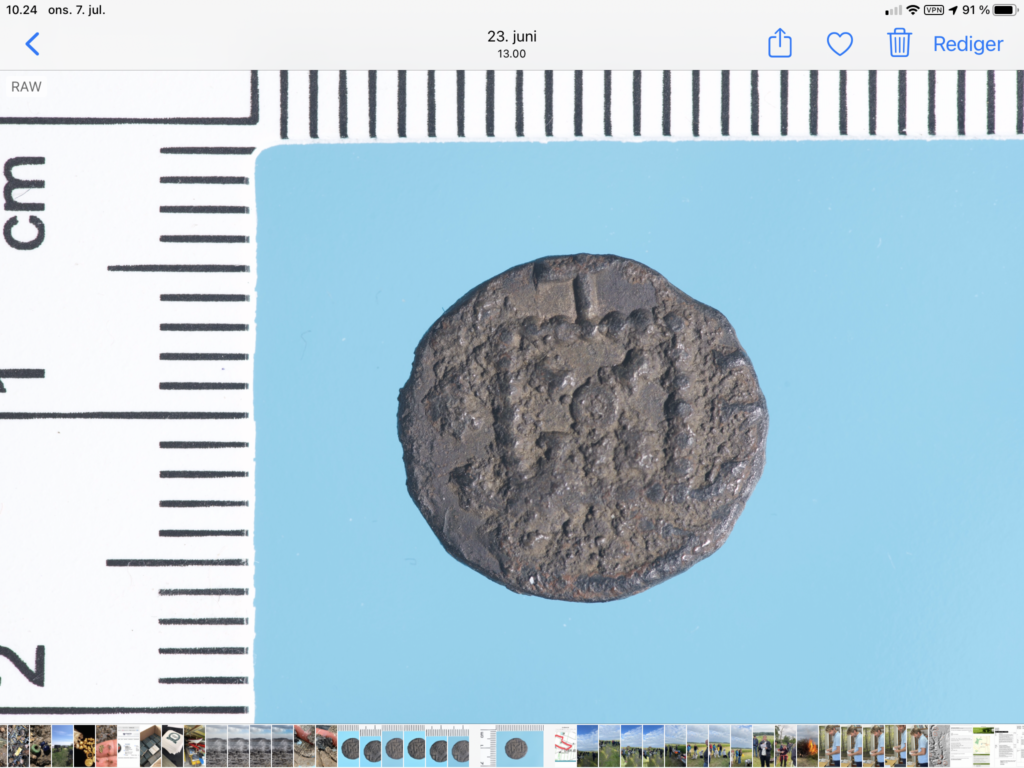Mark the photo as favorite with the heart
The image size is (1024, 768).
coord(840,44)
